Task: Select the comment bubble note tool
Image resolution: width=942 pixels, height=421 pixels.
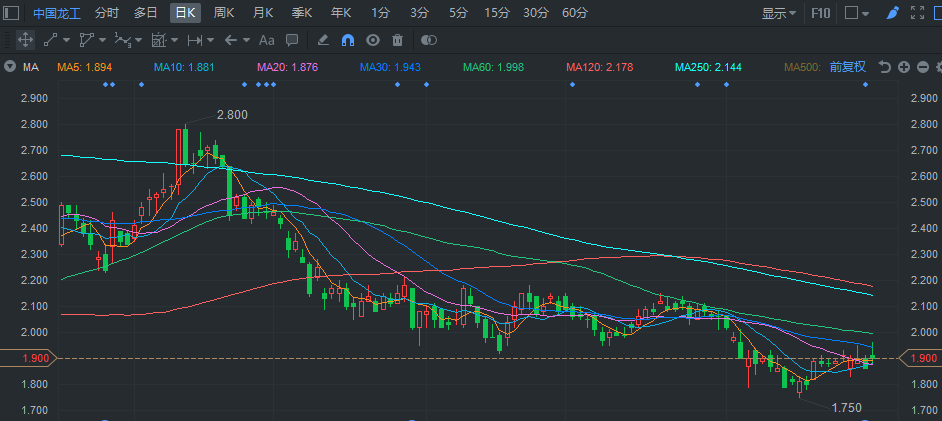Action: (x=292, y=40)
